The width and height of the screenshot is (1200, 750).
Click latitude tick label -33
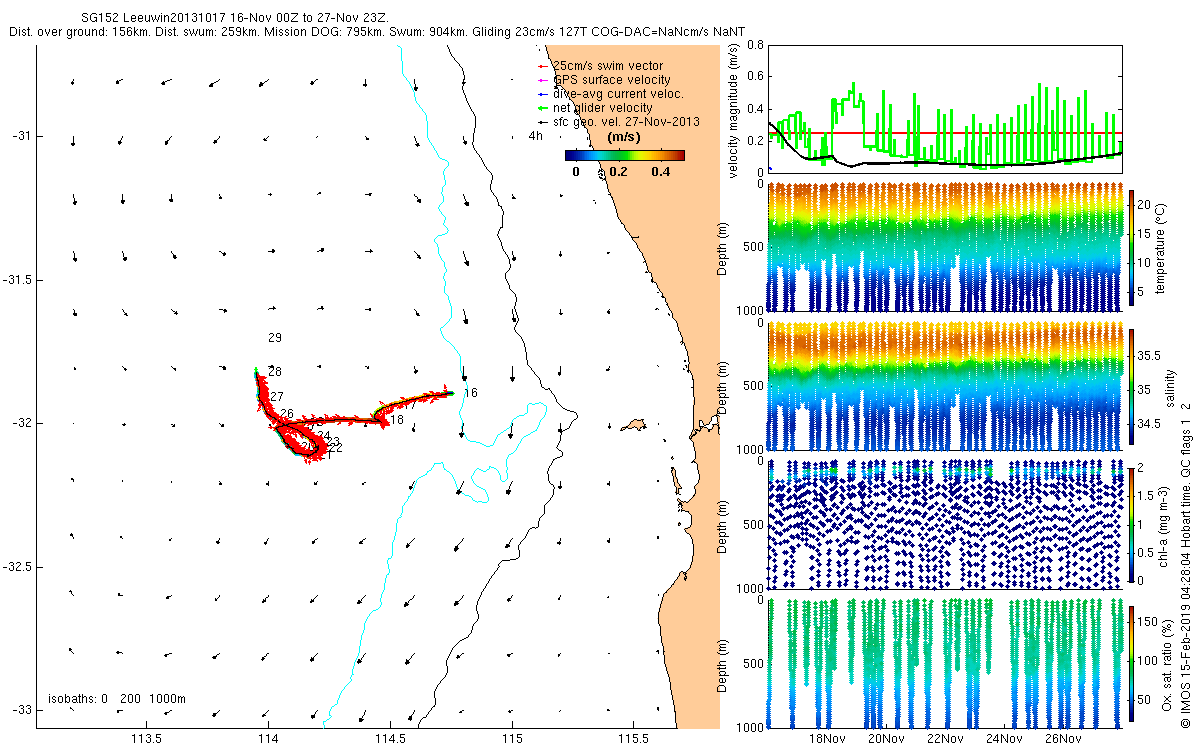tap(22, 710)
